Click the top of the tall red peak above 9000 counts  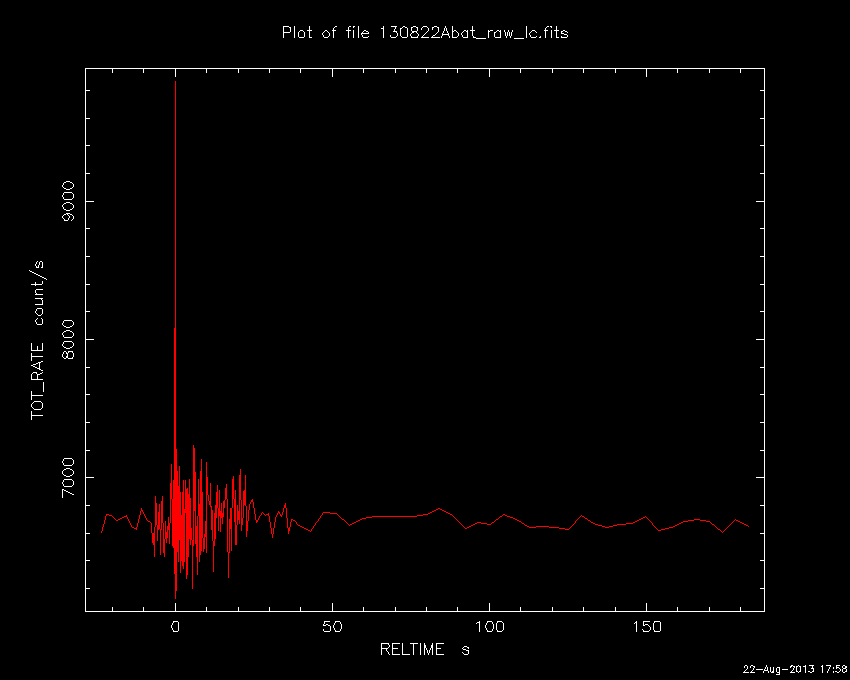coord(175,82)
